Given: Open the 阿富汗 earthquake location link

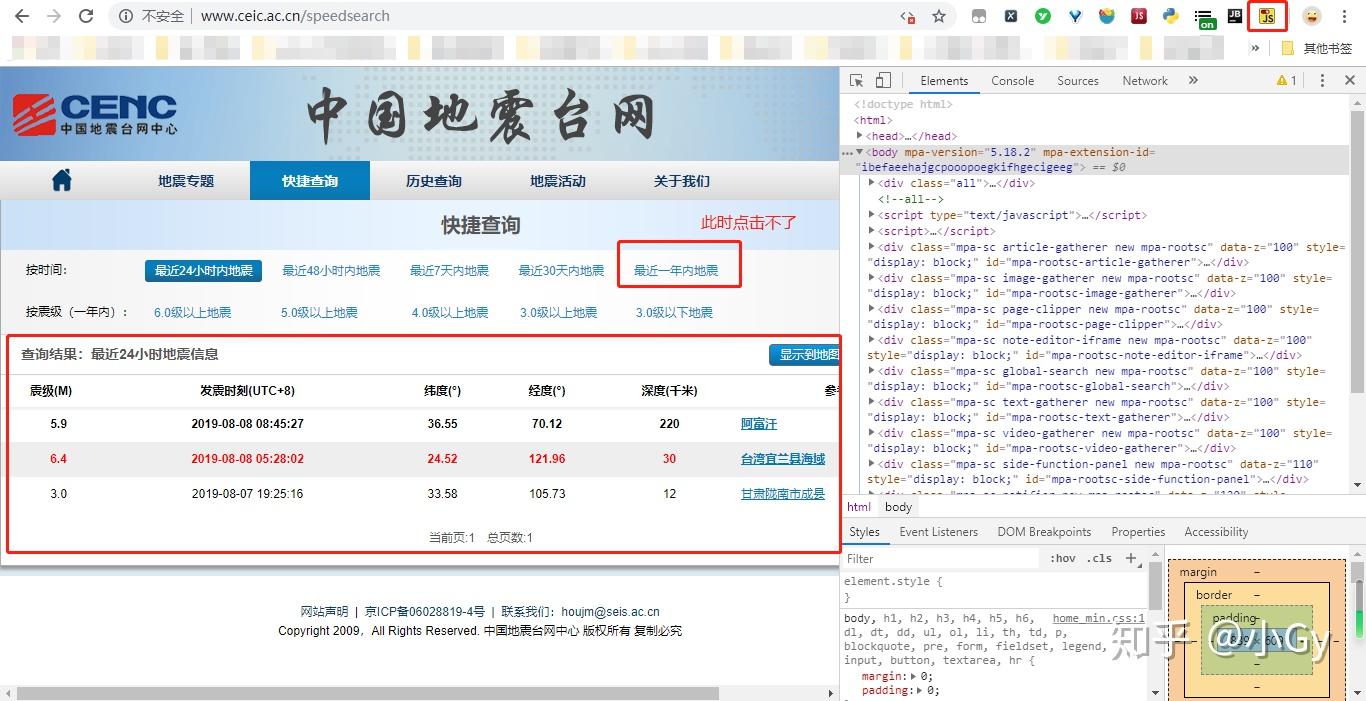Looking at the screenshot, I should point(759,424).
